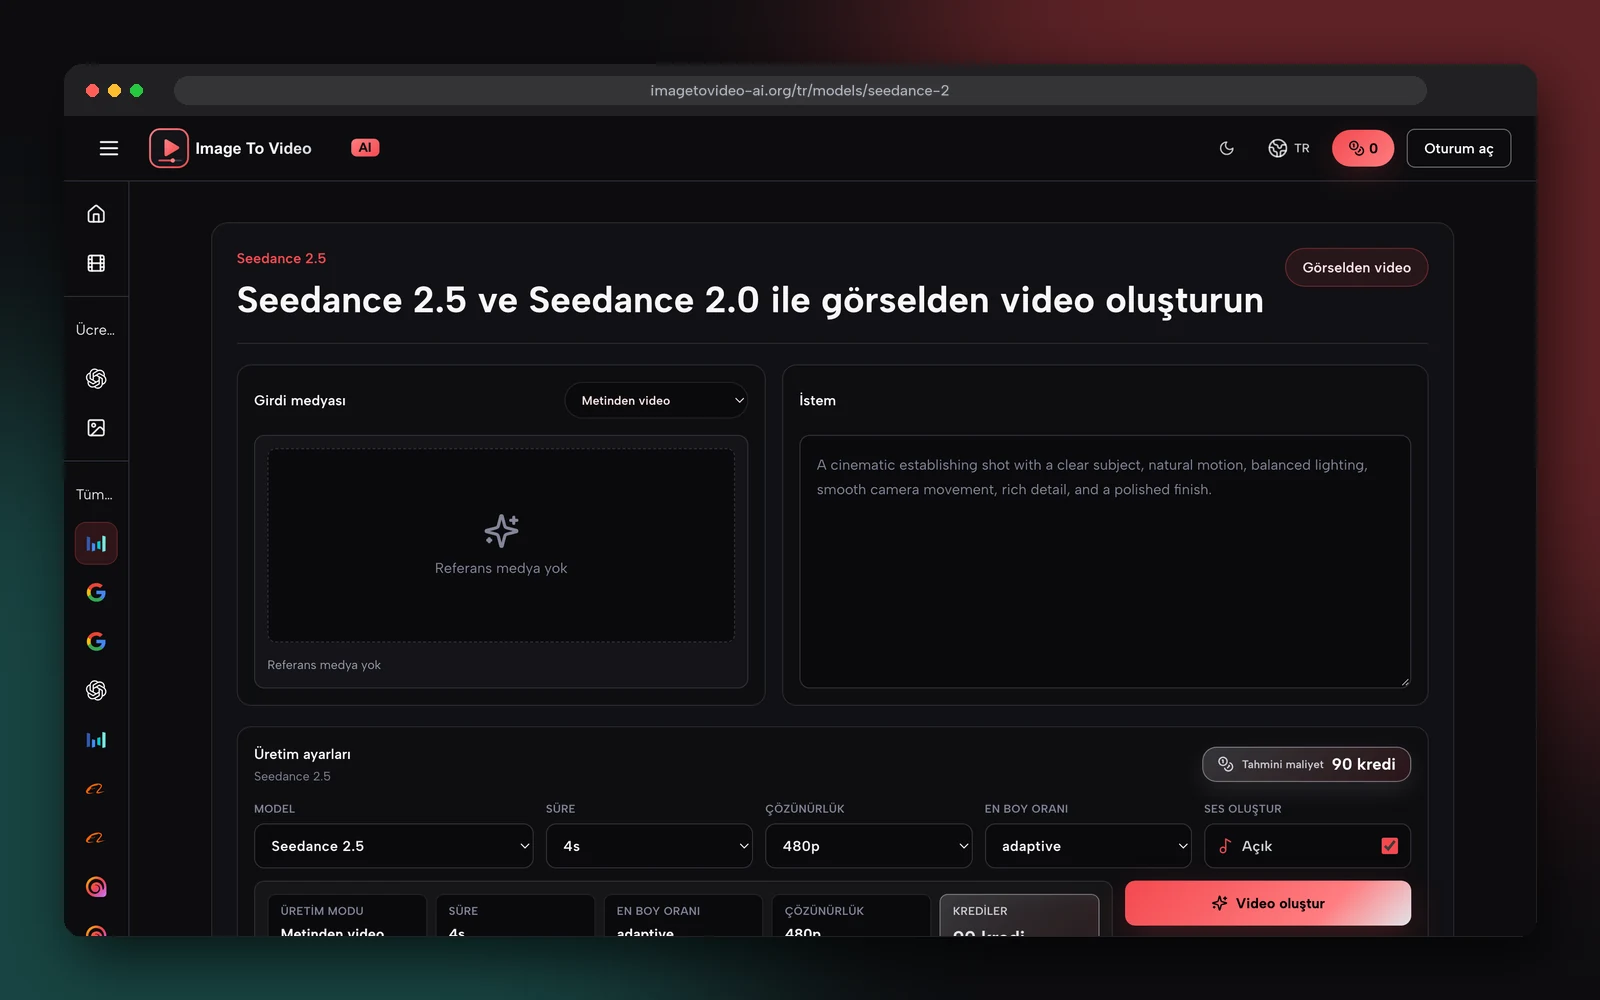Click the Üretim ayarları heading
The width and height of the screenshot is (1600, 1000).
(302, 754)
